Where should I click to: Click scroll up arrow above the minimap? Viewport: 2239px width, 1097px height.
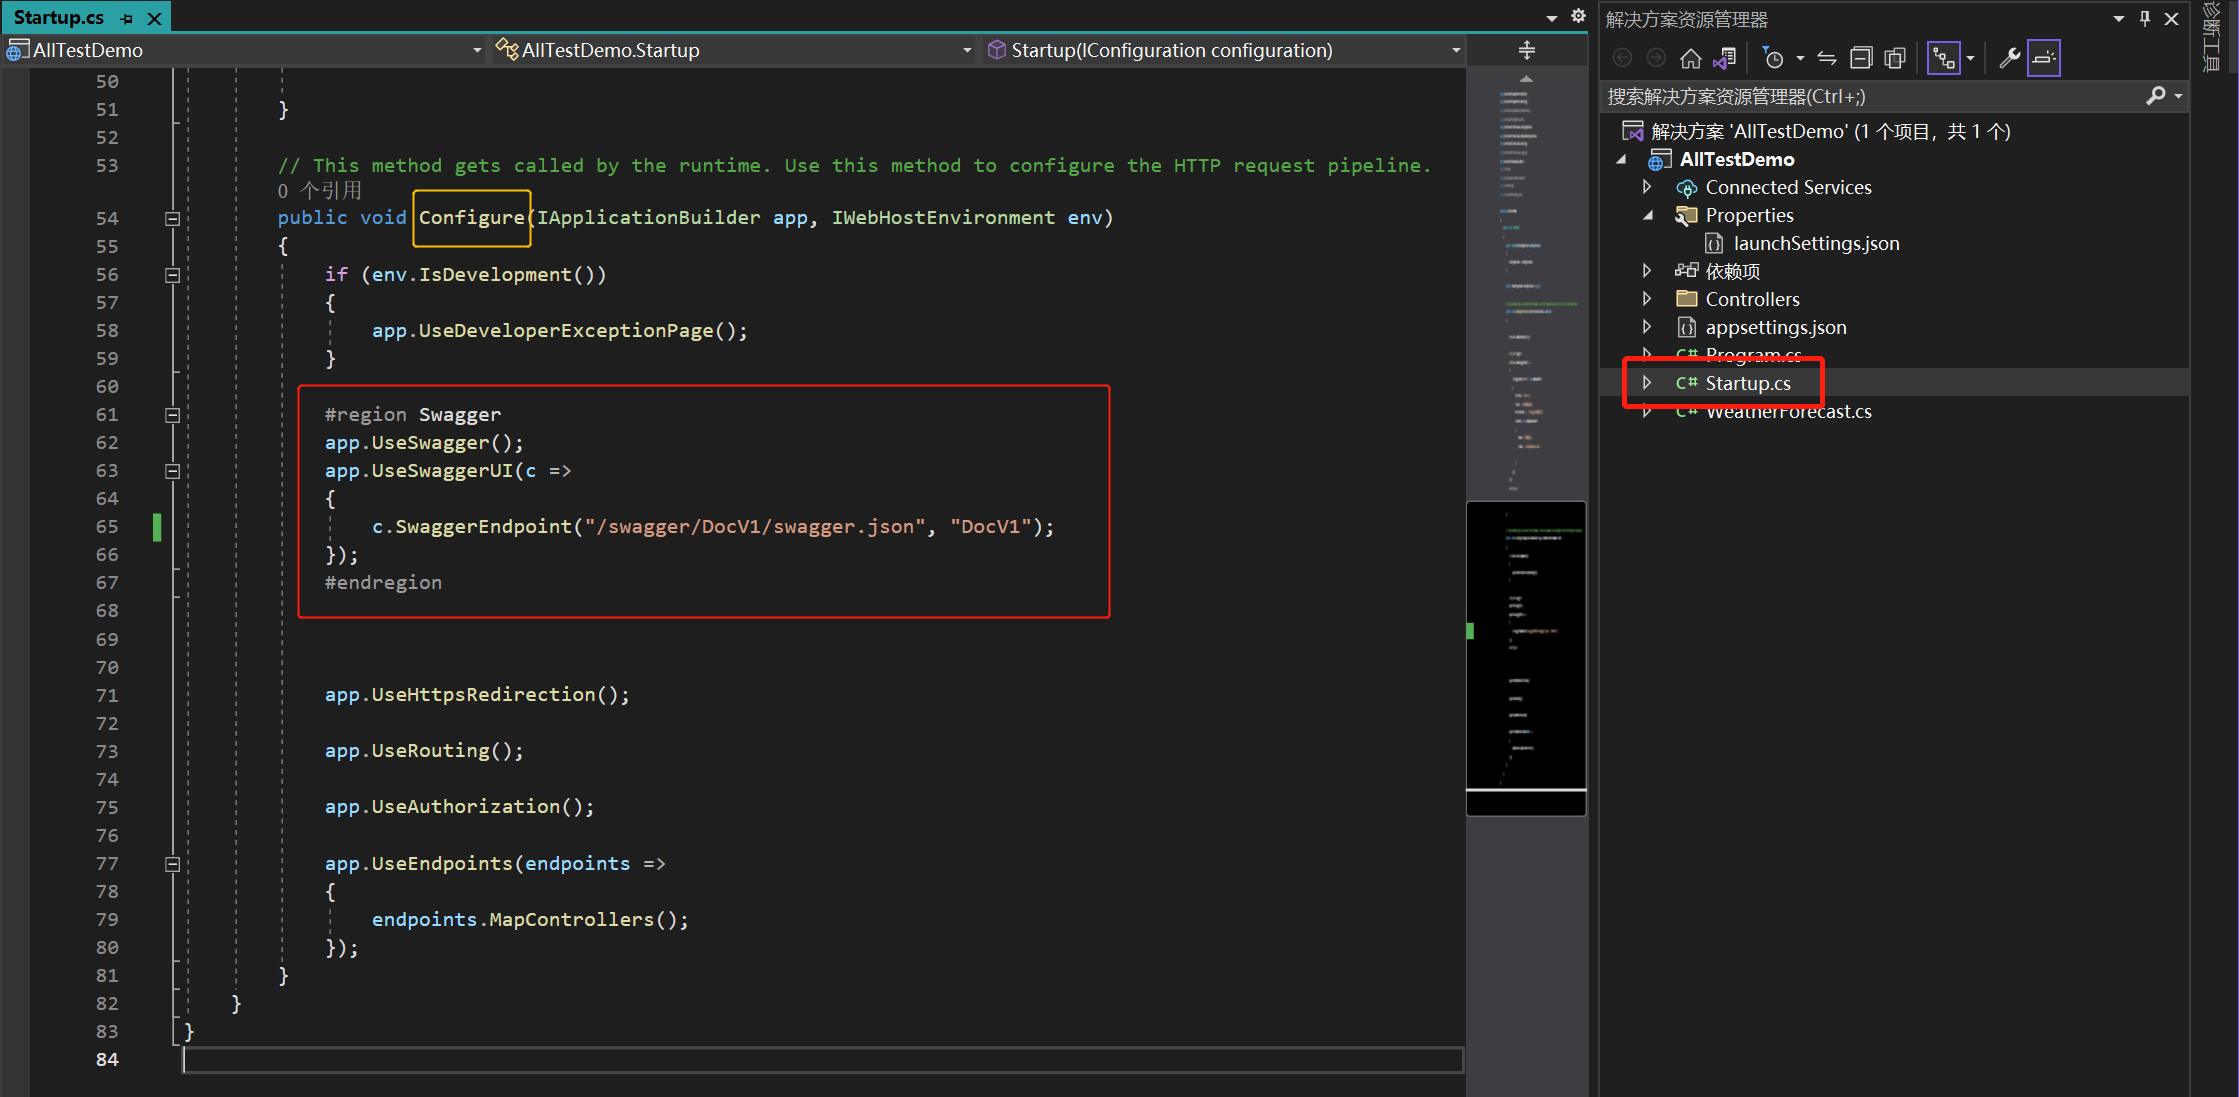(x=1526, y=78)
